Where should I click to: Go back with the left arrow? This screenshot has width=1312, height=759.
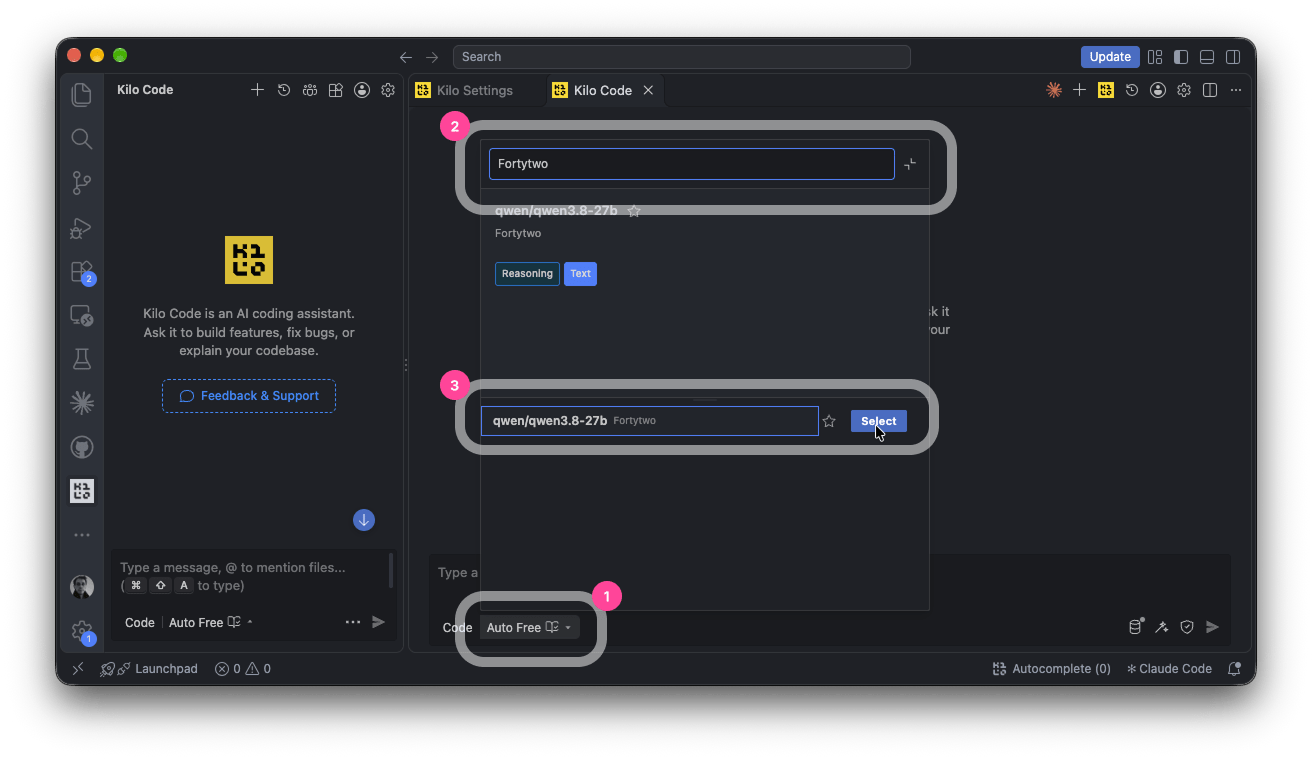pyautogui.click(x=406, y=57)
